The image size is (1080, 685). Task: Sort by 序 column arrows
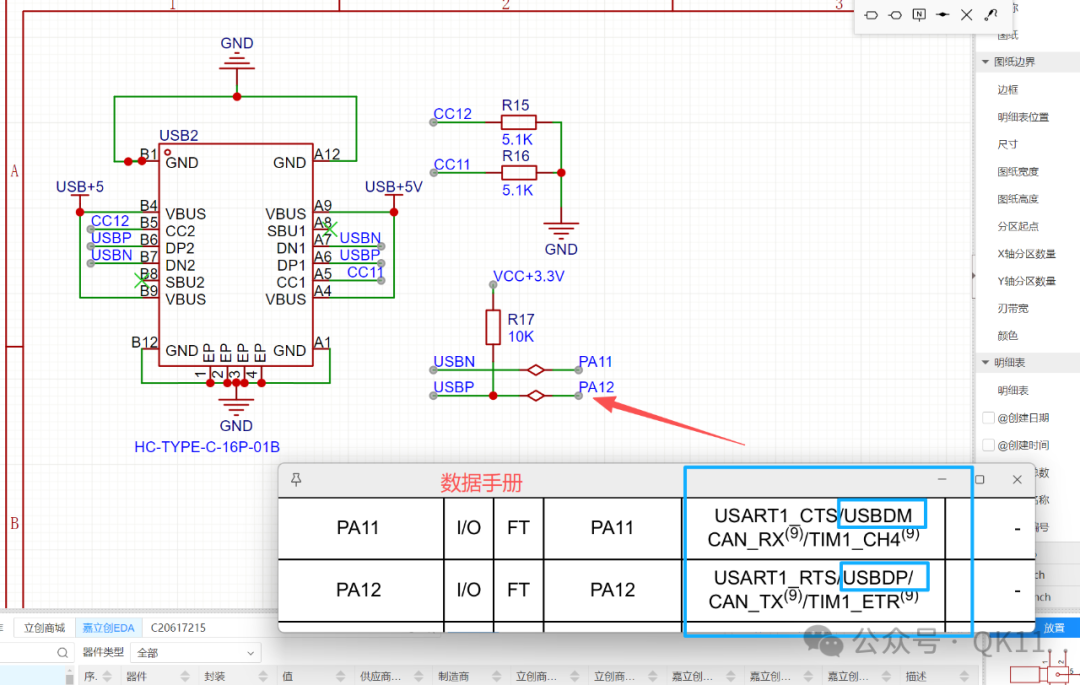[107, 676]
